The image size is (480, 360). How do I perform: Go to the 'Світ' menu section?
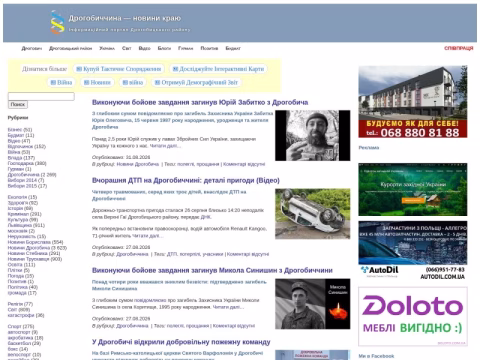[x=127, y=48]
